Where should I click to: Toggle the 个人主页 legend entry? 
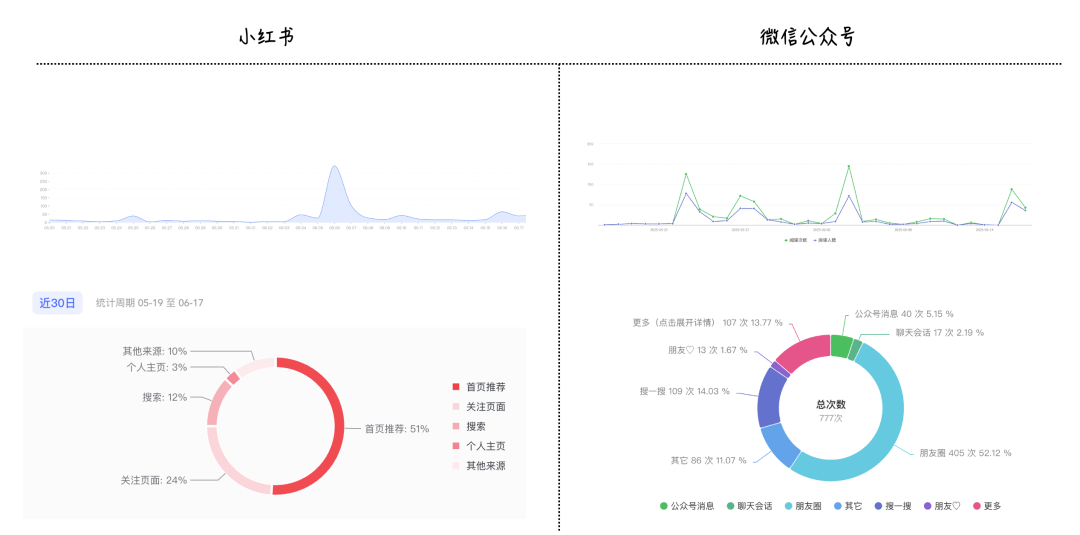tap(479, 445)
